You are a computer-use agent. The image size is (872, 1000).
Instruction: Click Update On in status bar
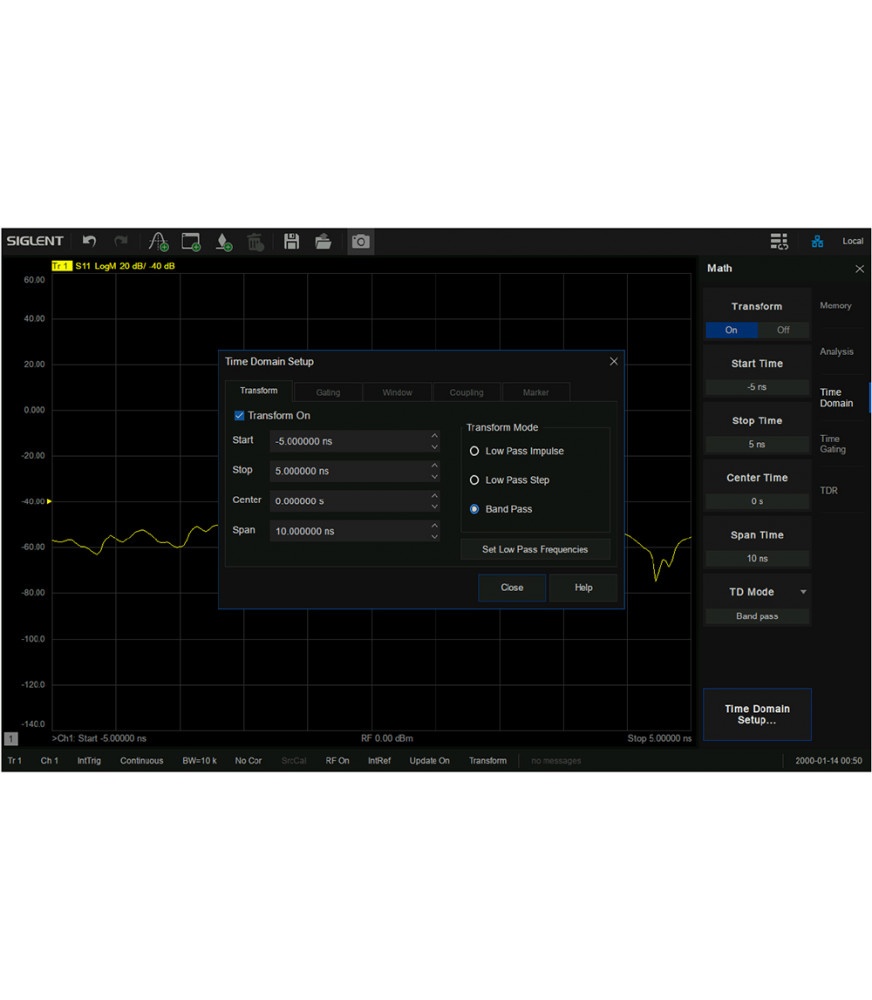pyautogui.click(x=429, y=761)
